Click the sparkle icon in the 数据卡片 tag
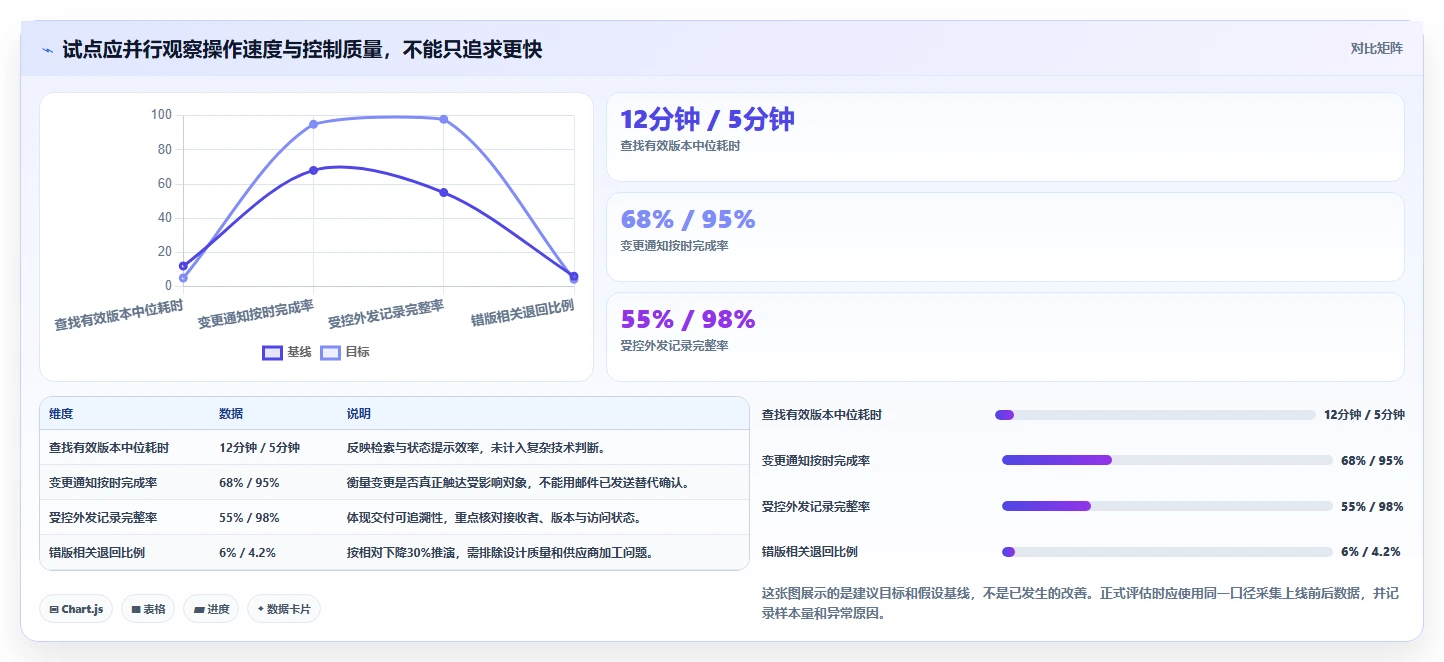This screenshot has width=1444, height=662. [x=260, y=609]
